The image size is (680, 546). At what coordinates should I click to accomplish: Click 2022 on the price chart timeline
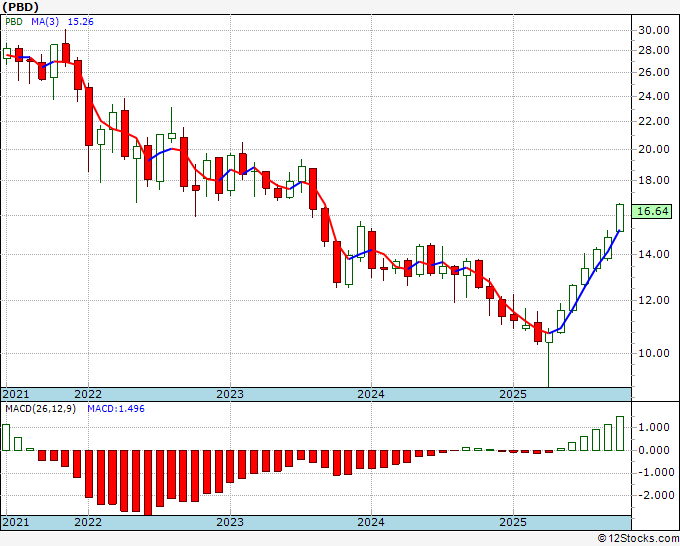click(x=88, y=394)
